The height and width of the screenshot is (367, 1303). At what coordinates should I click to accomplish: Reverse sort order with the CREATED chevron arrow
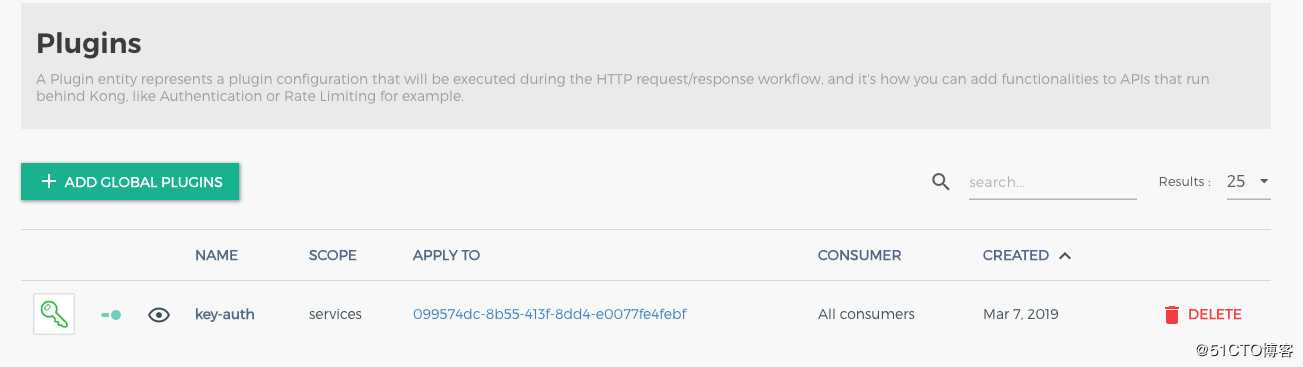pos(1065,255)
